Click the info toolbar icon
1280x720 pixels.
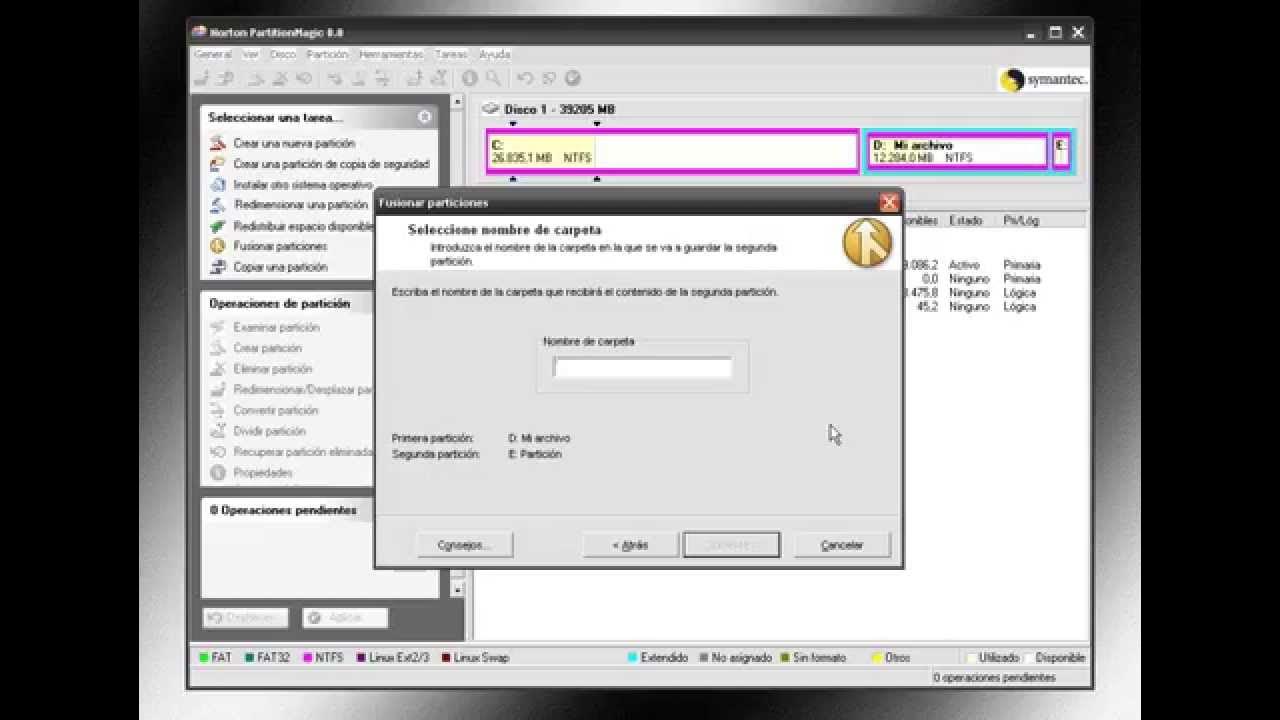[470, 78]
